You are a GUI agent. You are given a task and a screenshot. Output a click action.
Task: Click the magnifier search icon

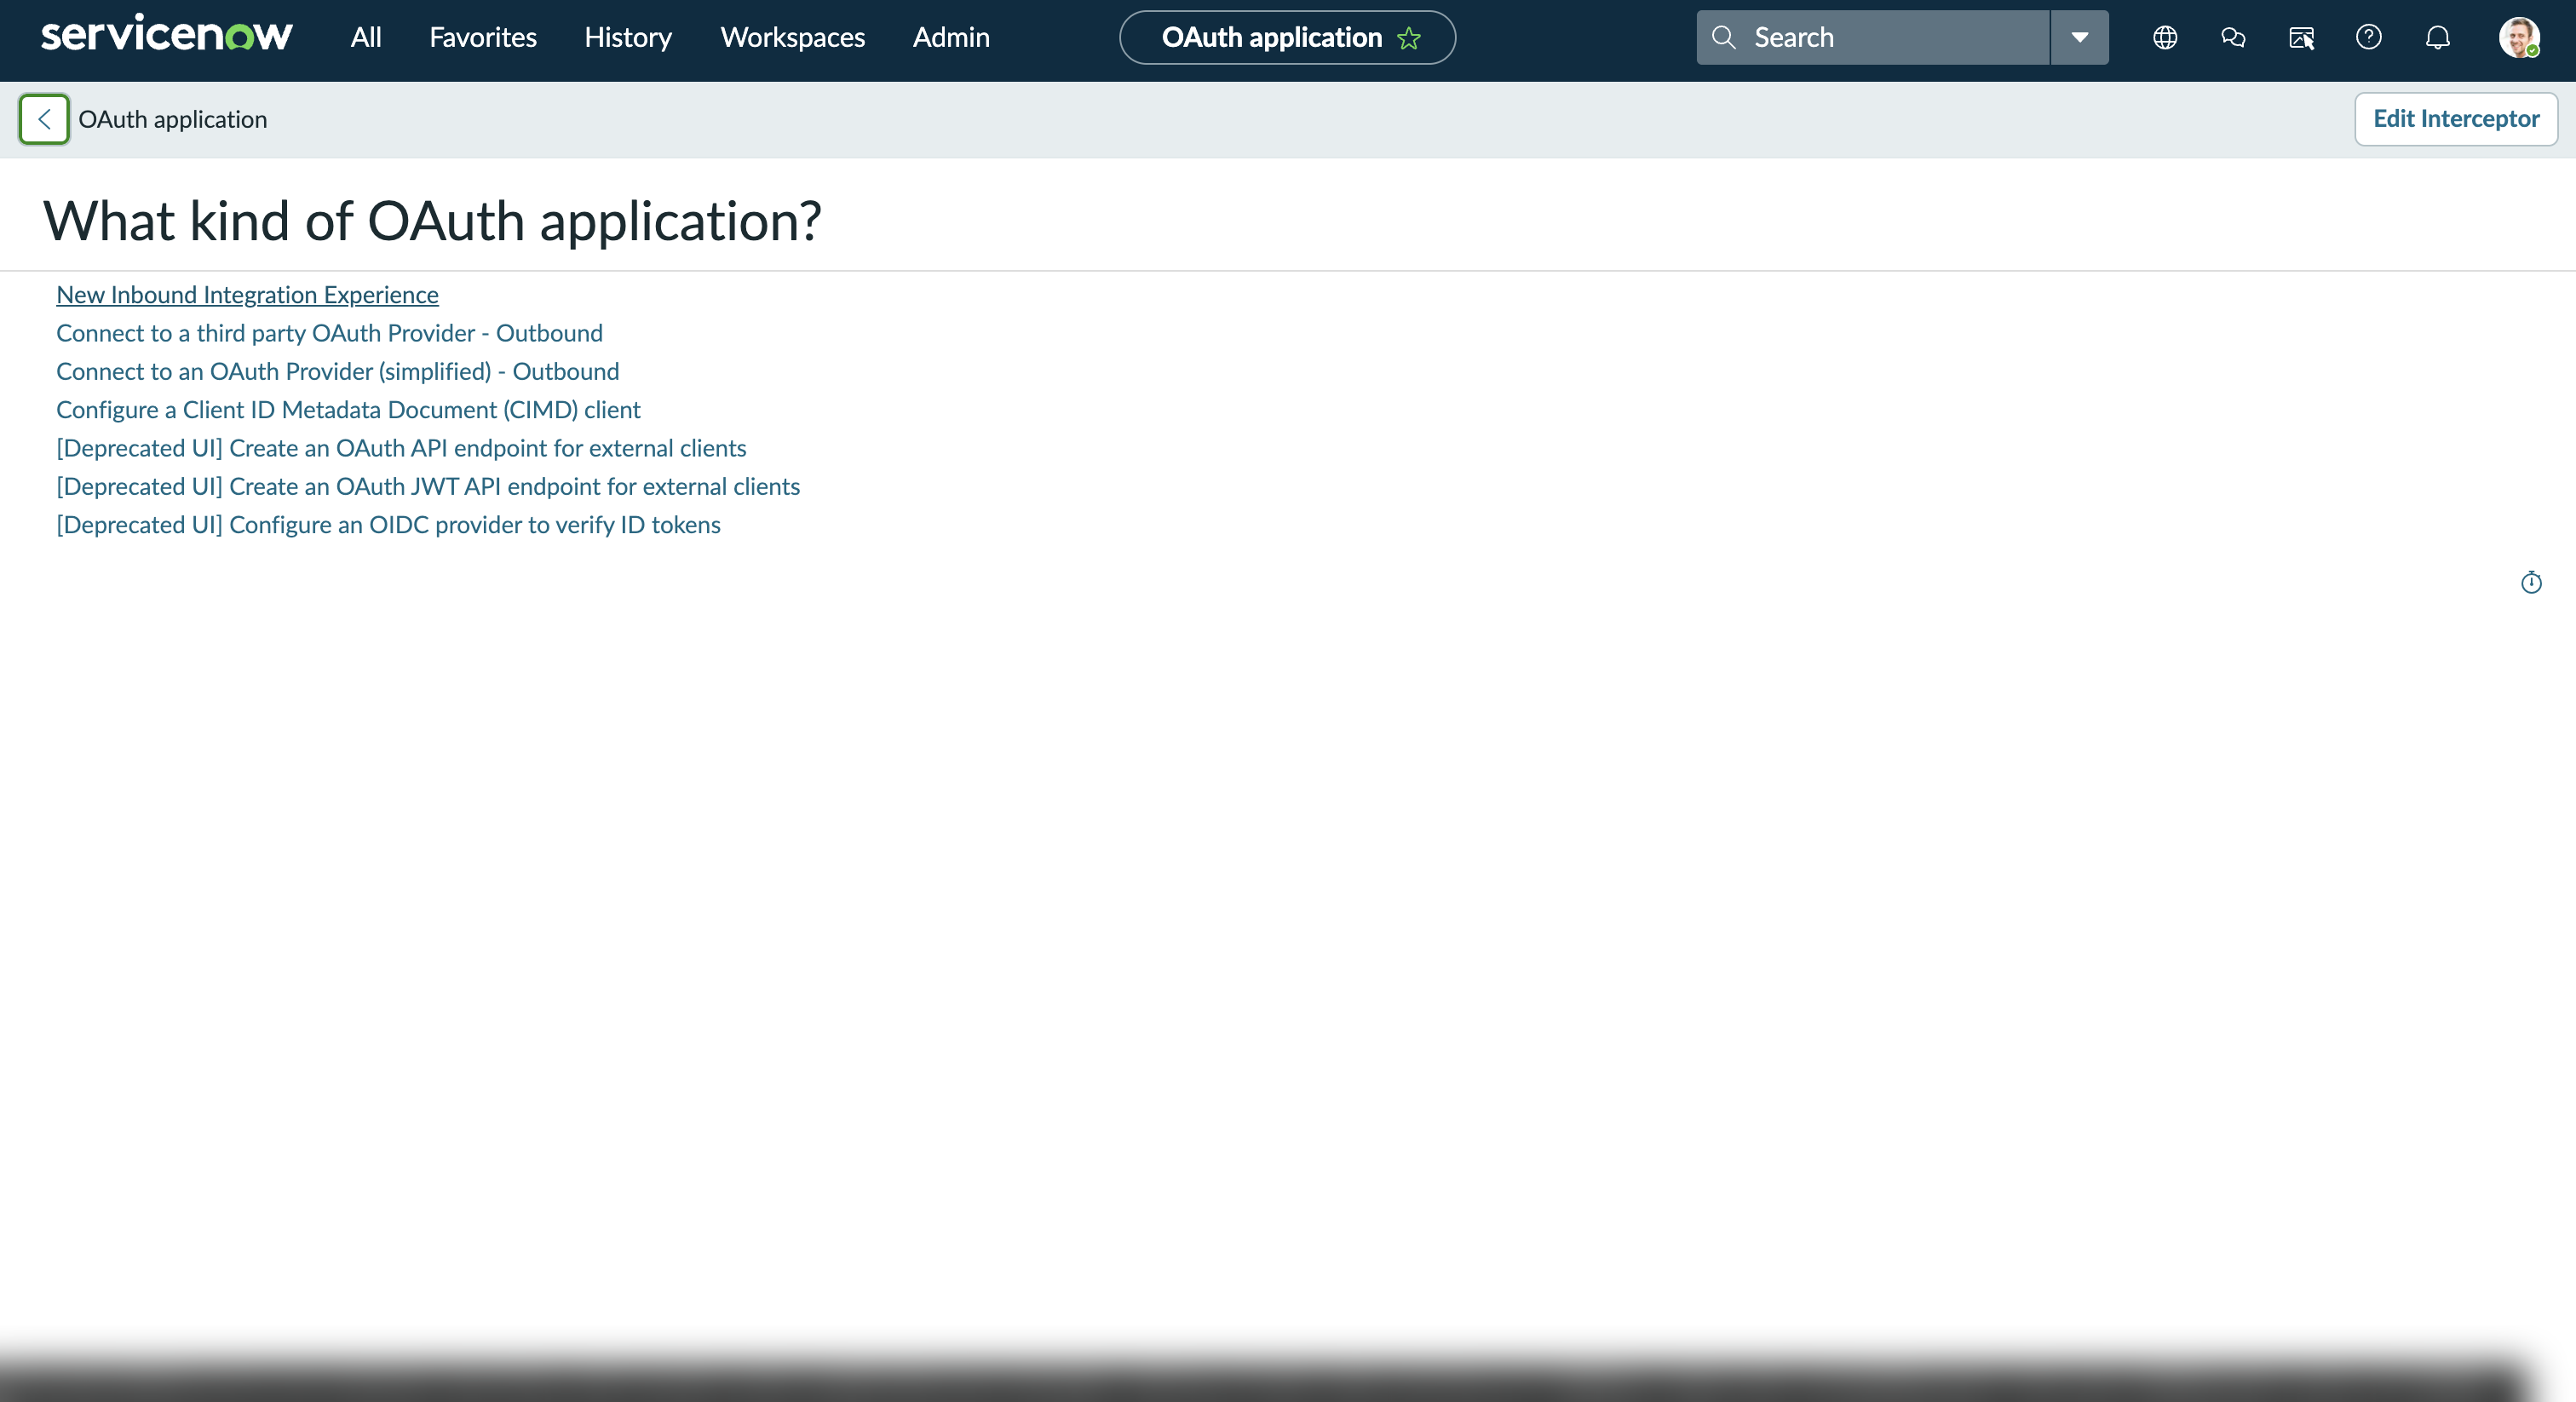1723,37
